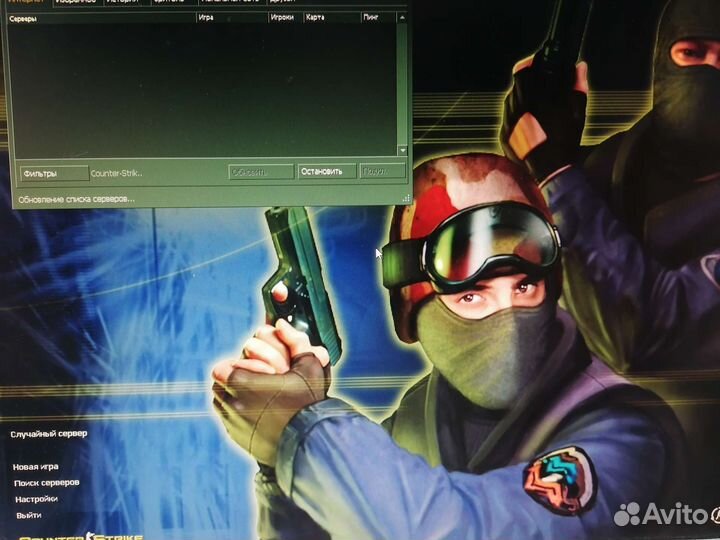Sort the list by the Серверы column
This screenshot has width=720, height=540.
[102, 19]
